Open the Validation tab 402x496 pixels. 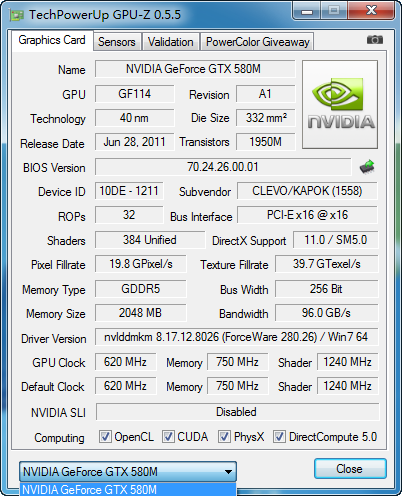coord(171,42)
